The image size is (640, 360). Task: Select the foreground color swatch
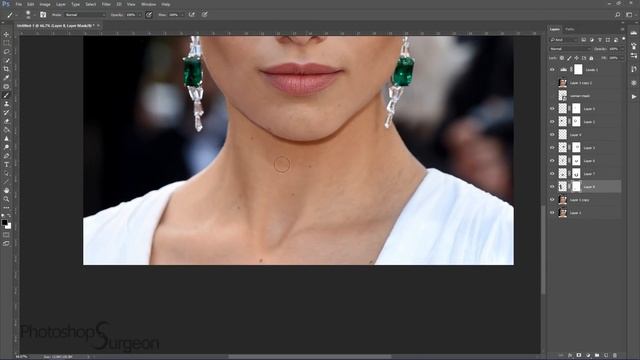[4, 222]
